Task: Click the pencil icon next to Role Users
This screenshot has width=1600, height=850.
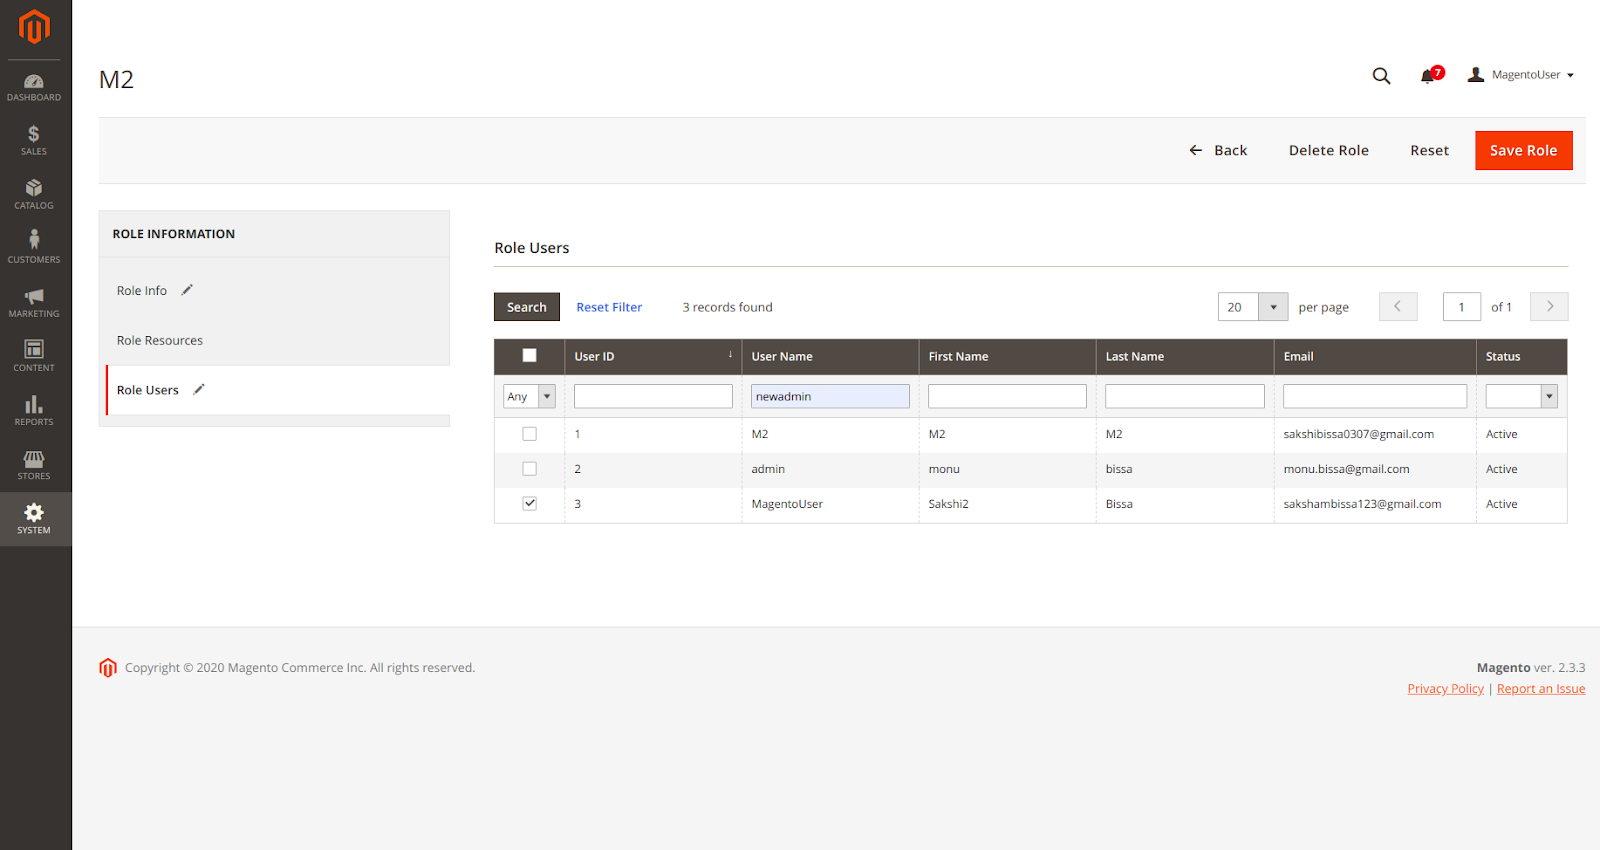Action: point(199,389)
